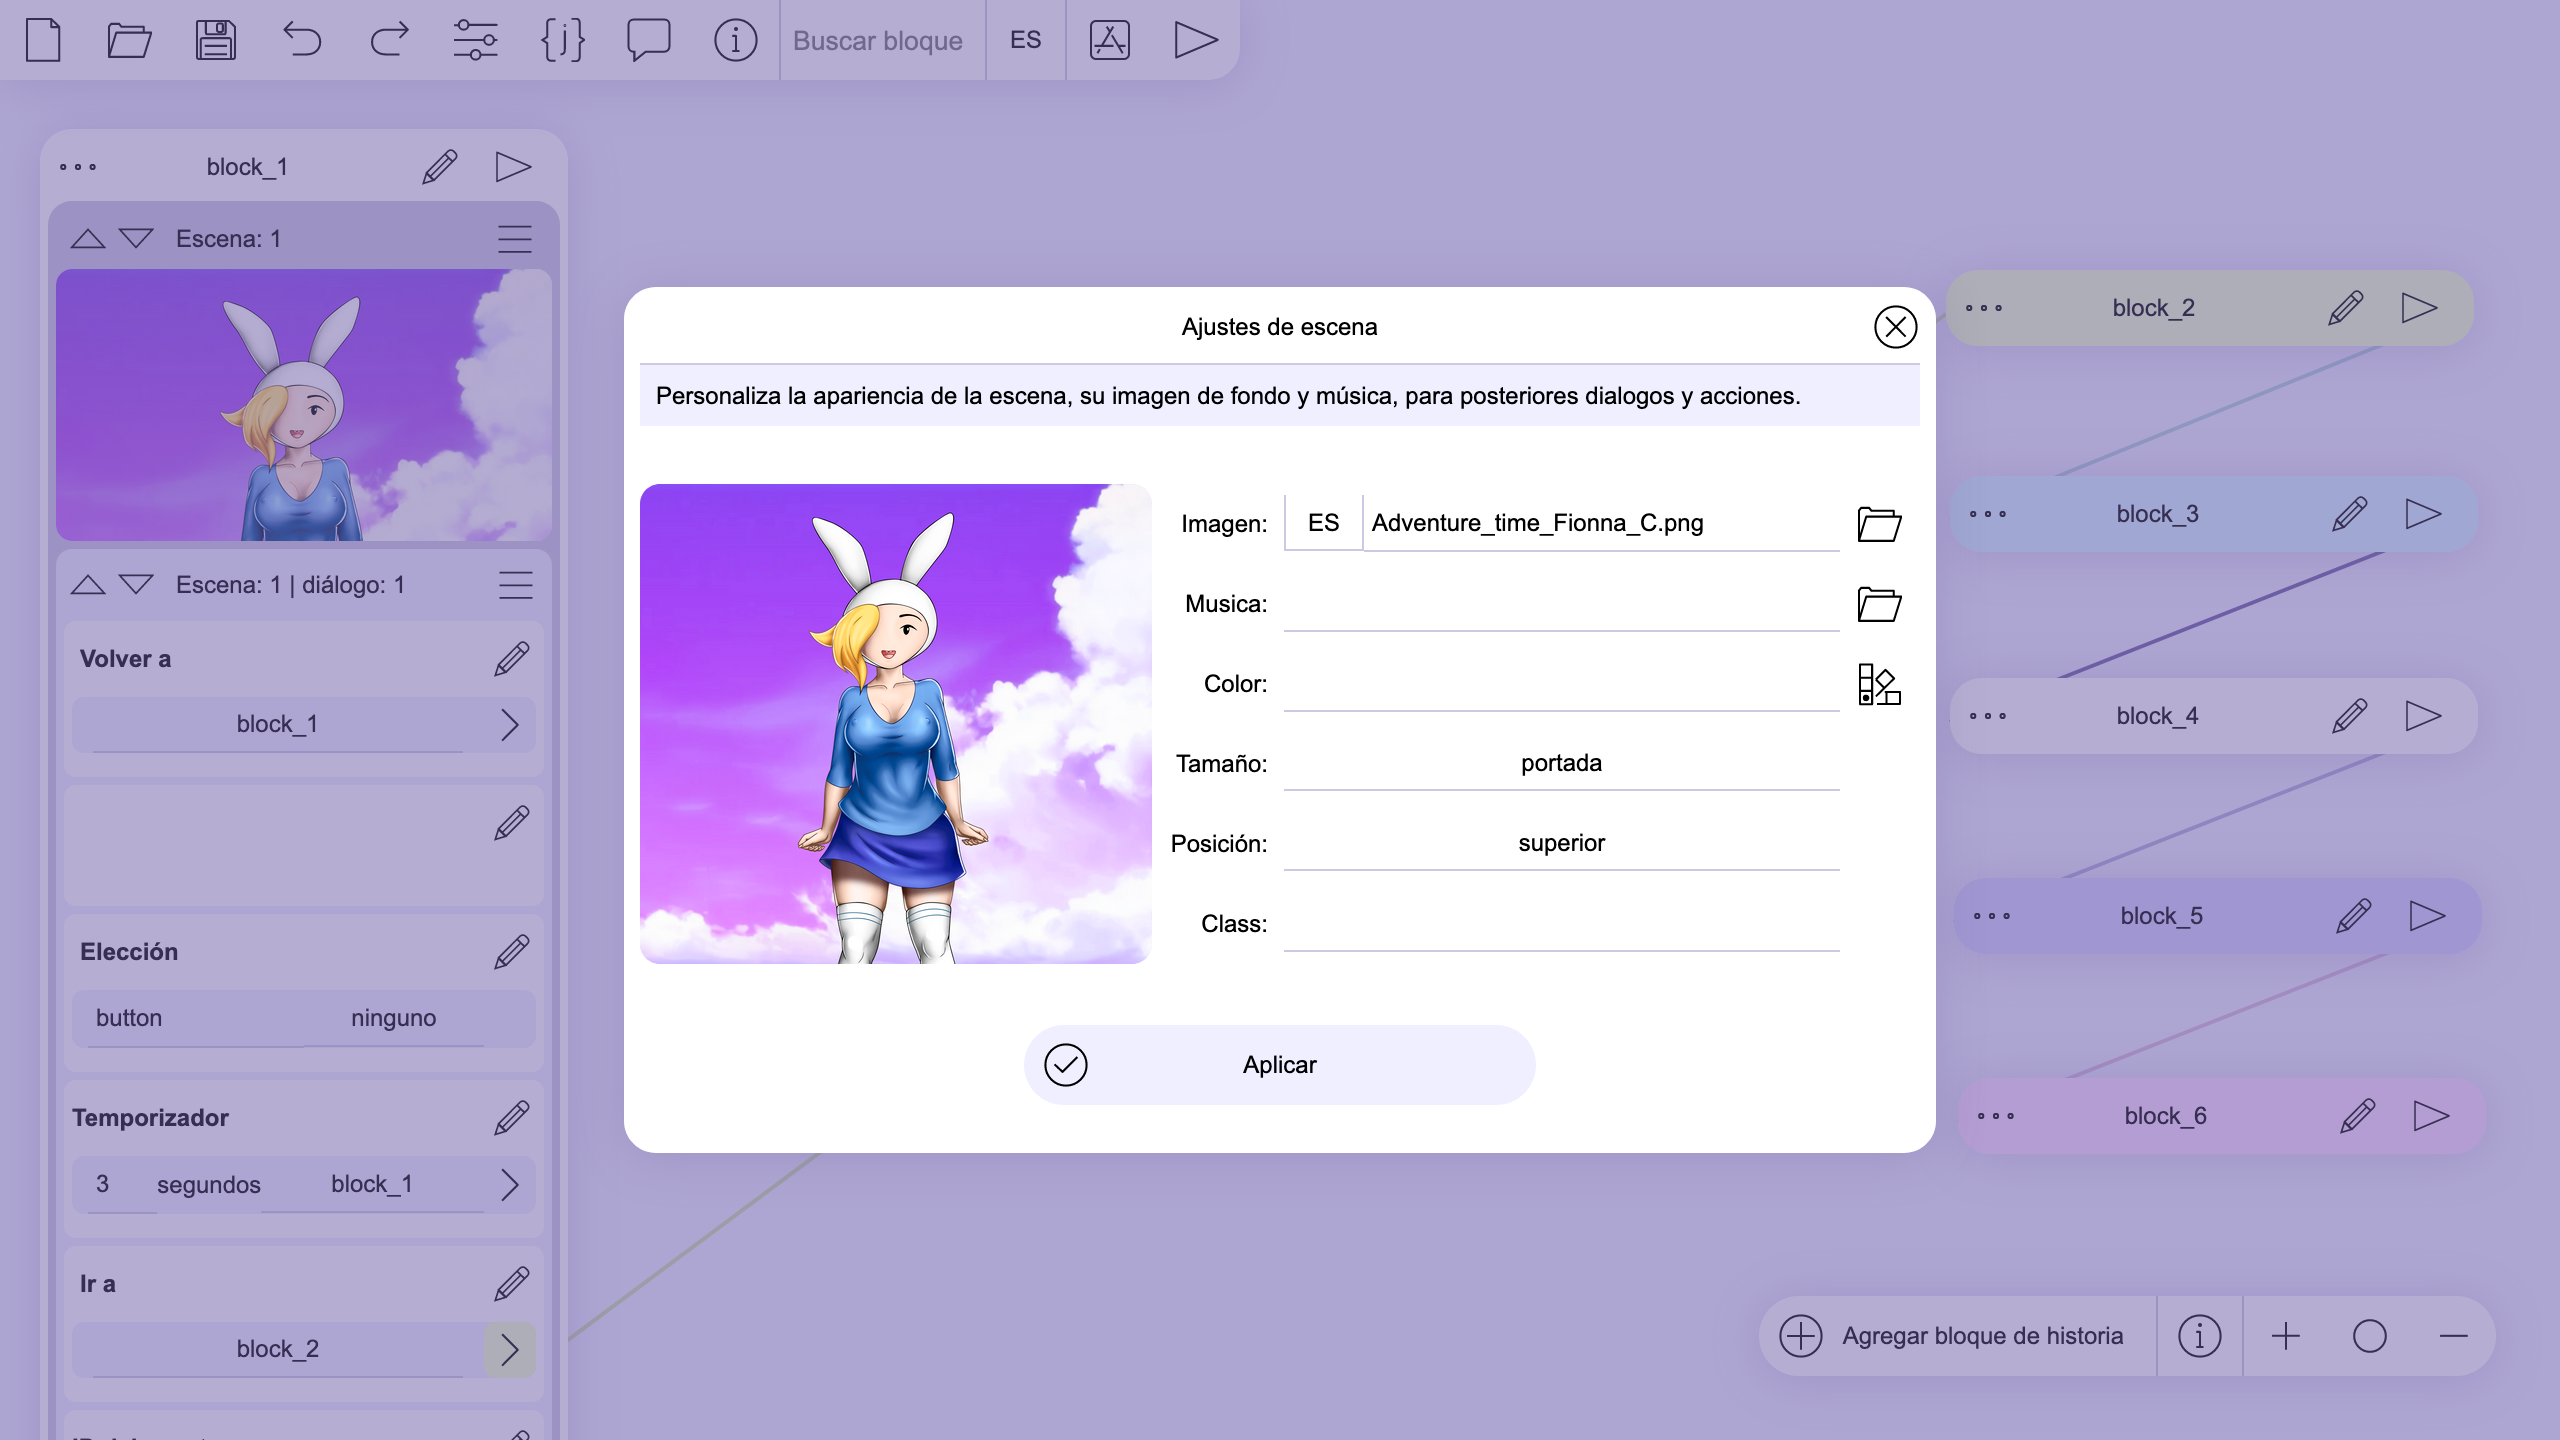Play block_4

2423,716
